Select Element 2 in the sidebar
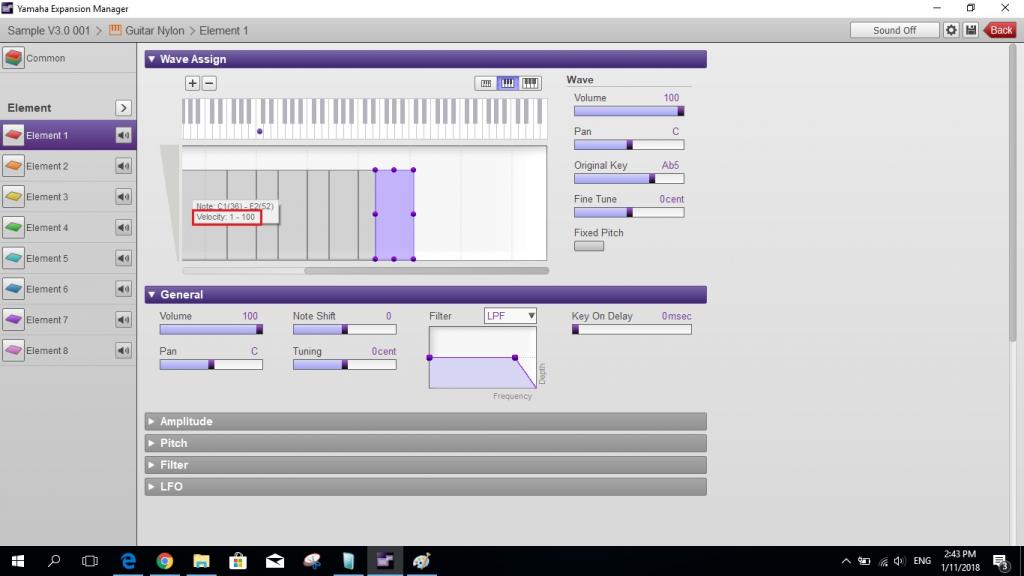1024x576 pixels. pyautogui.click(x=68, y=166)
